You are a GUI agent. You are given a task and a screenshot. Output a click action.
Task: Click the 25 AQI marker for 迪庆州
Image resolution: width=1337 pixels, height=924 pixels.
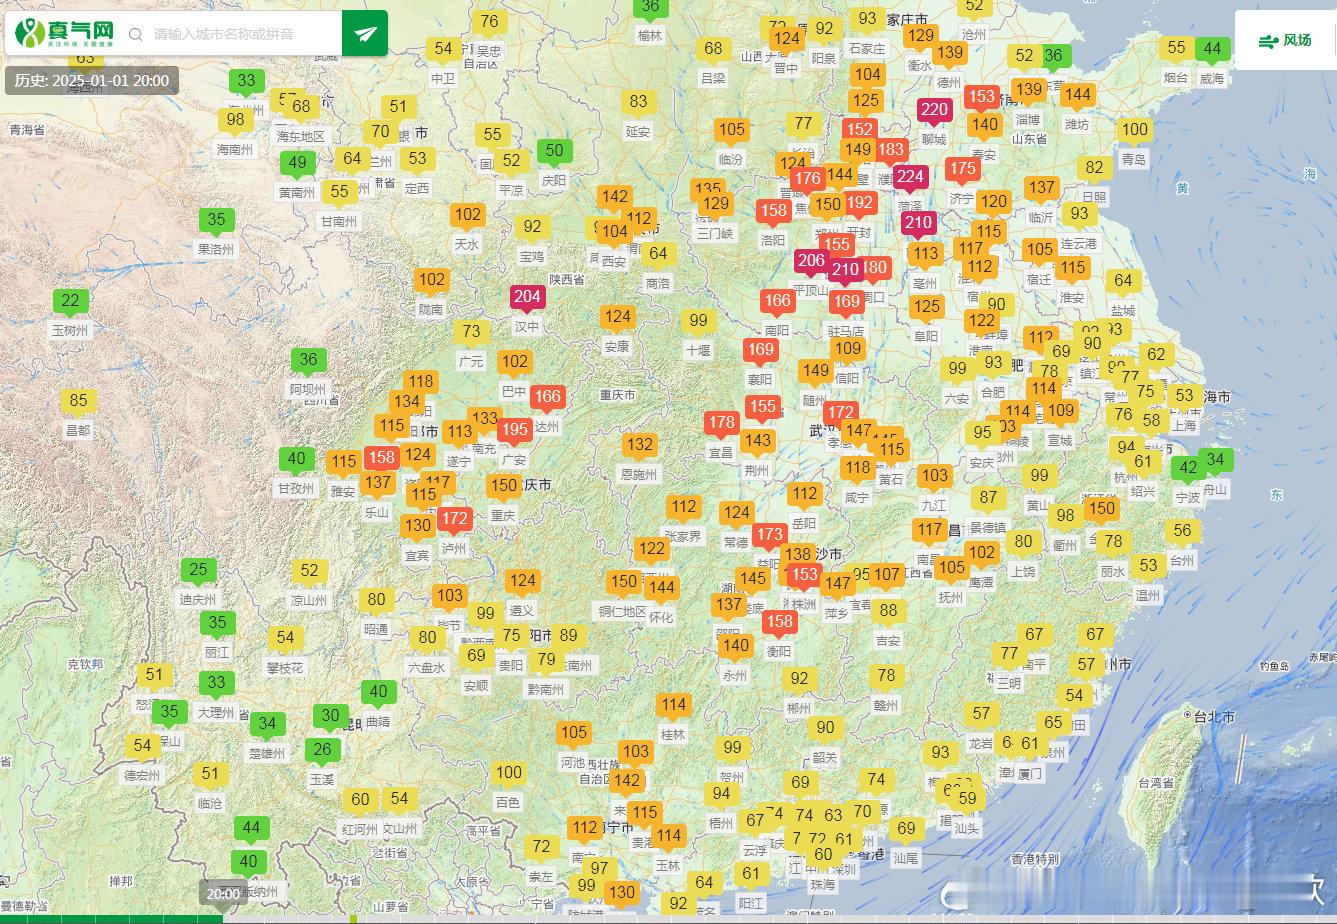(198, 572)
